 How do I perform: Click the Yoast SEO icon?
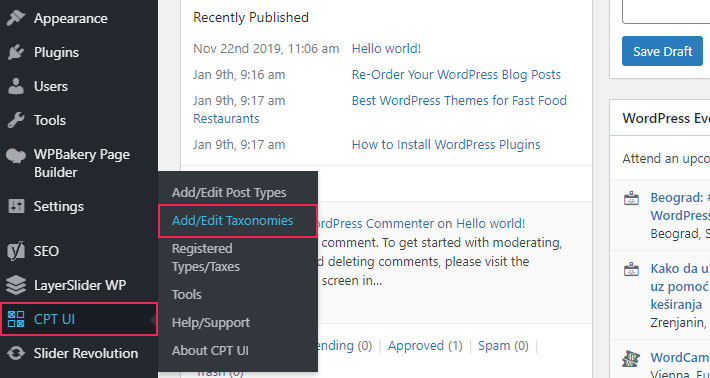coord(16,251)
